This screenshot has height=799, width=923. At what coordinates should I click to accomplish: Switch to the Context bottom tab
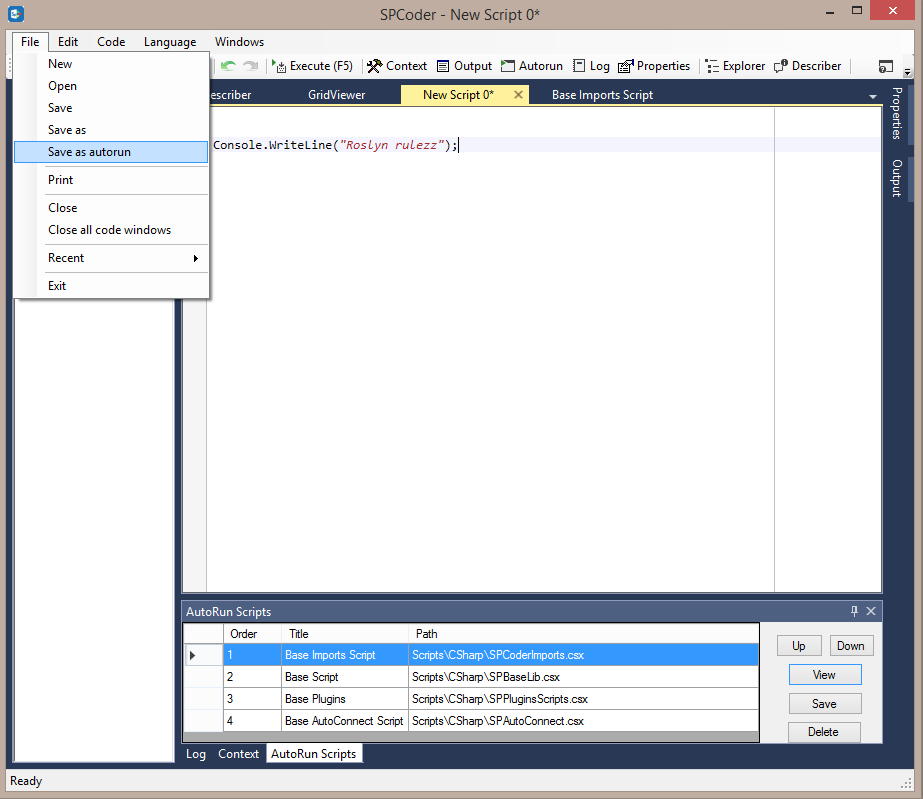click(x=238, y=754)
